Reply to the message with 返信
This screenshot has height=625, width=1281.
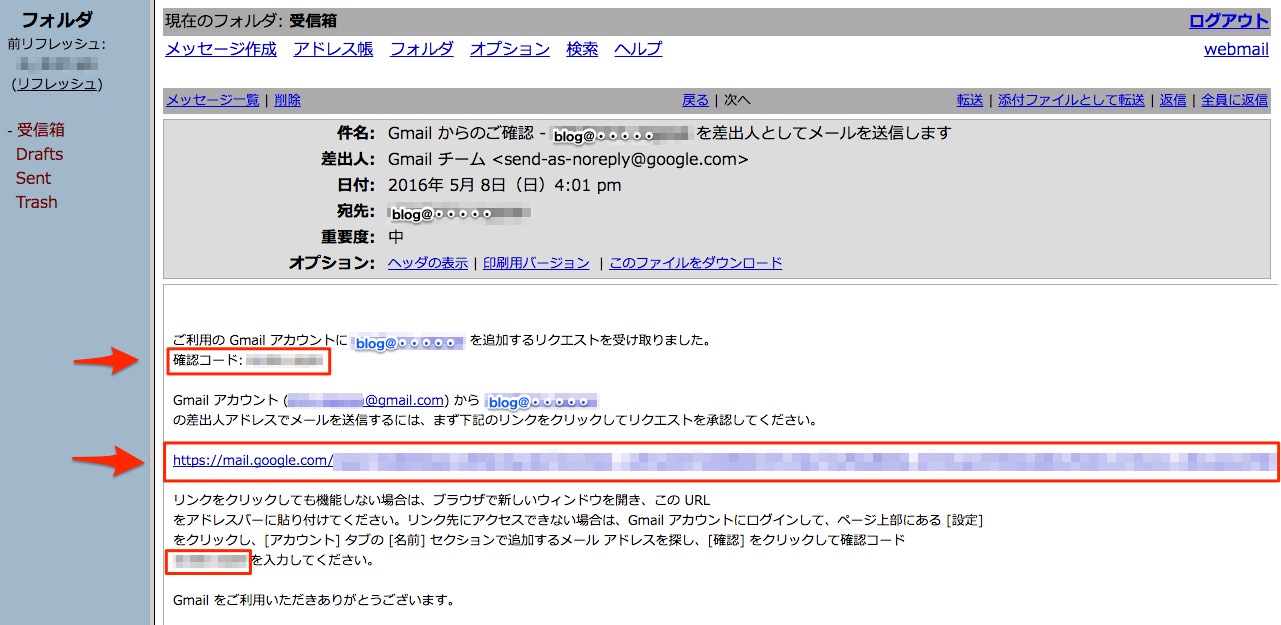coord(1173,100)
